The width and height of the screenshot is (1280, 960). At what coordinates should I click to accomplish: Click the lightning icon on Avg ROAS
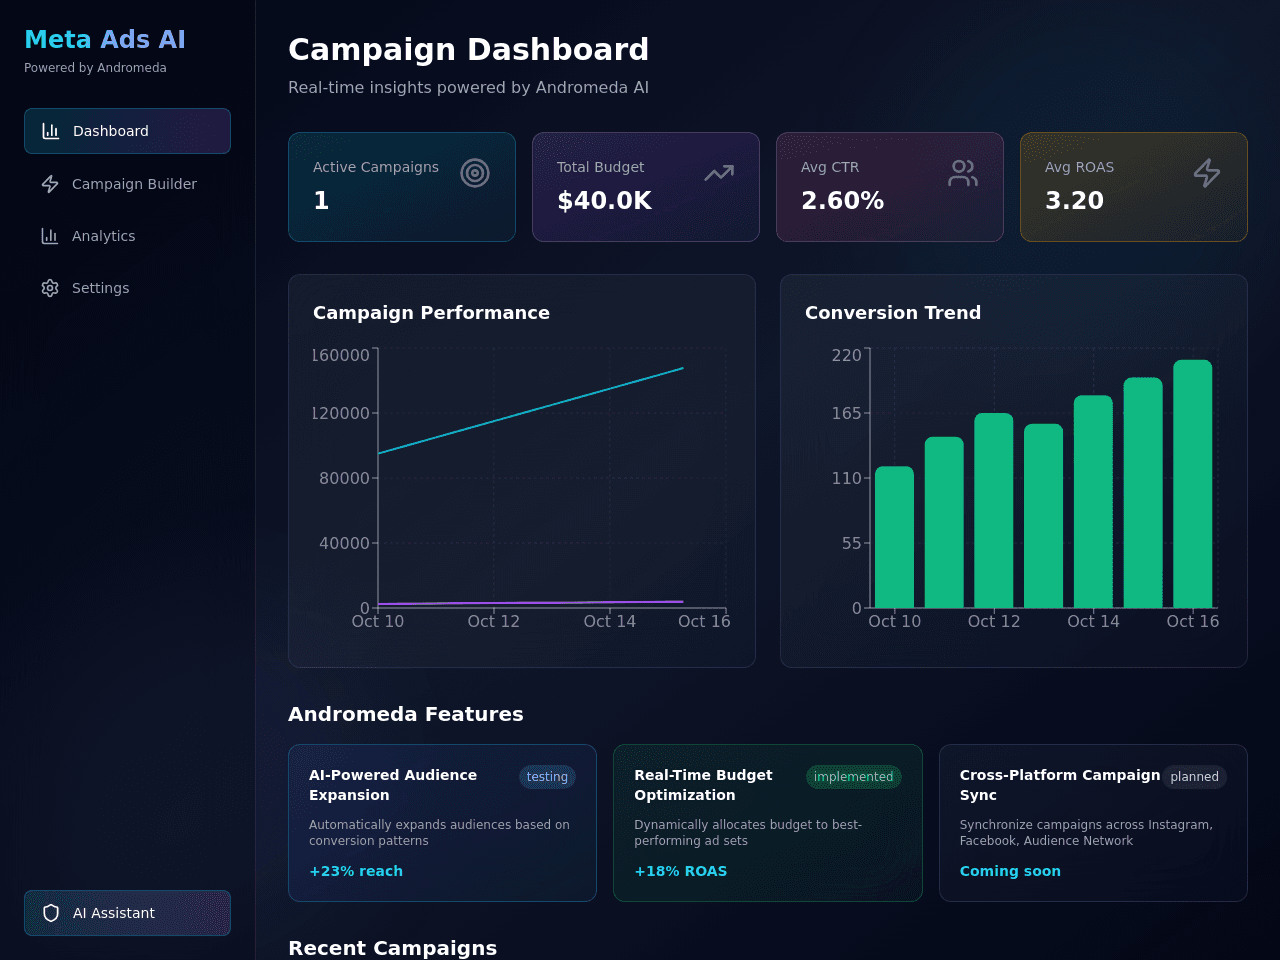(1207, 173)
